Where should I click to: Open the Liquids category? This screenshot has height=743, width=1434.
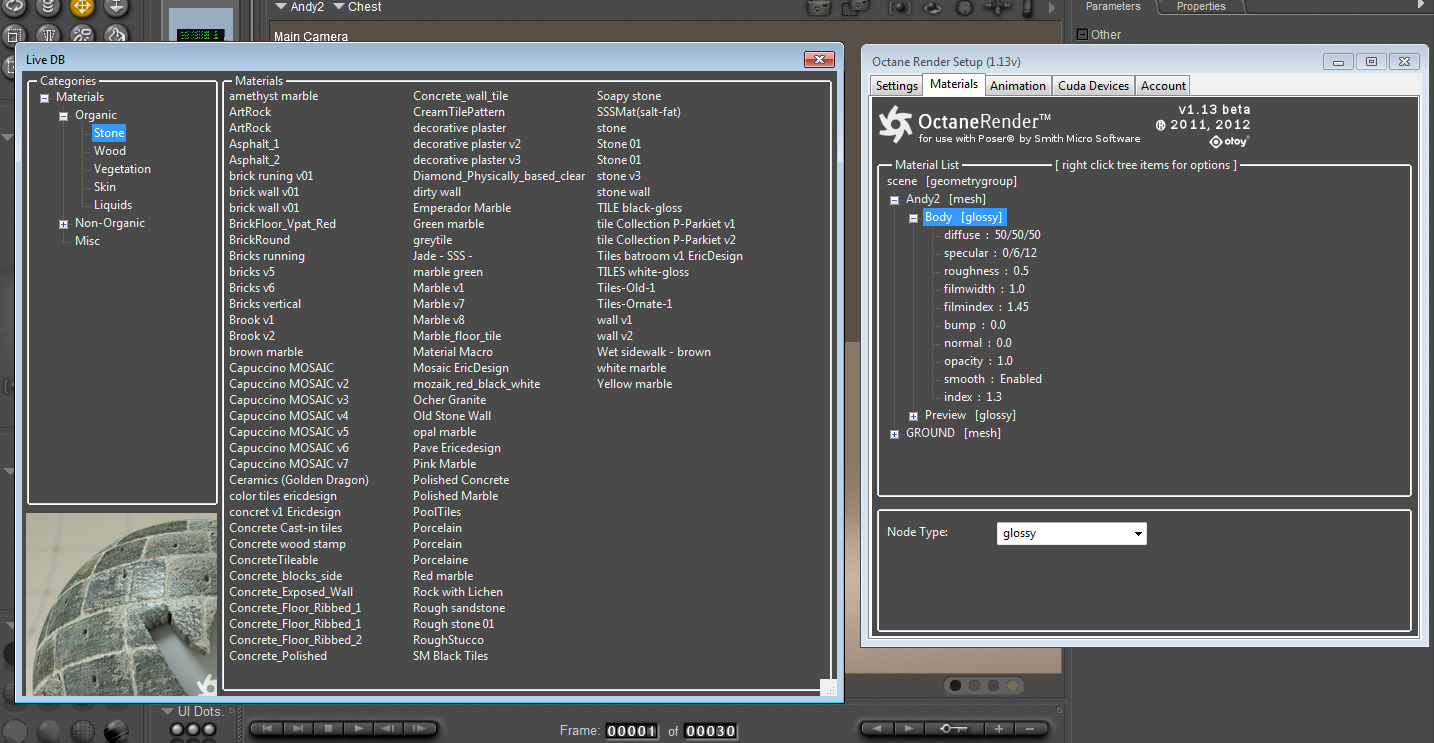click(x=113, y=205)
